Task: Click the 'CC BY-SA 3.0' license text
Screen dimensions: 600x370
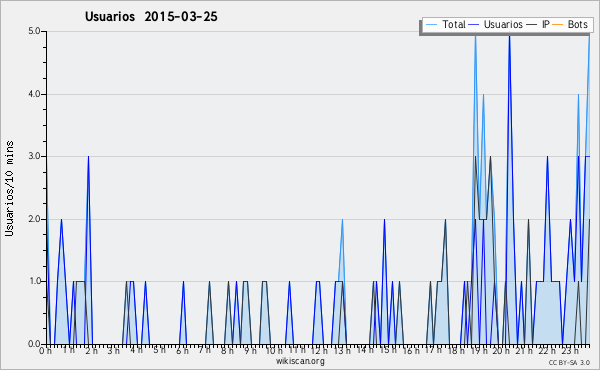Action: point(569,363)
